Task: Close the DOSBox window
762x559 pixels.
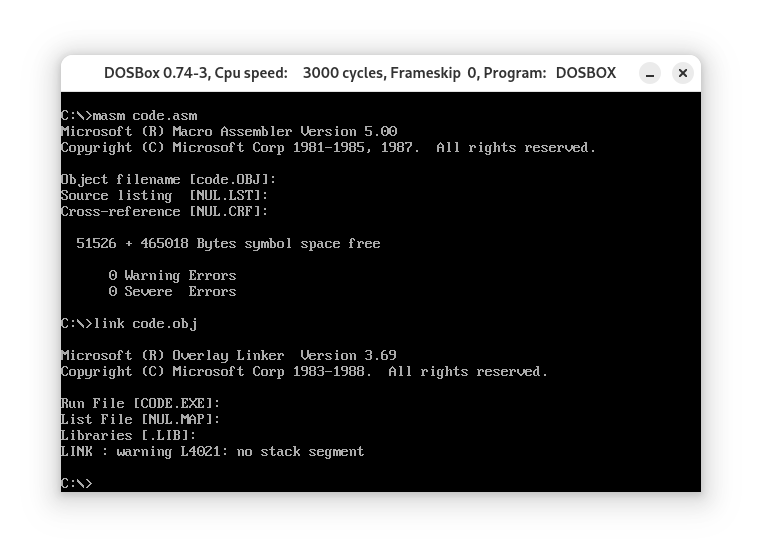Action: (683, 73)
